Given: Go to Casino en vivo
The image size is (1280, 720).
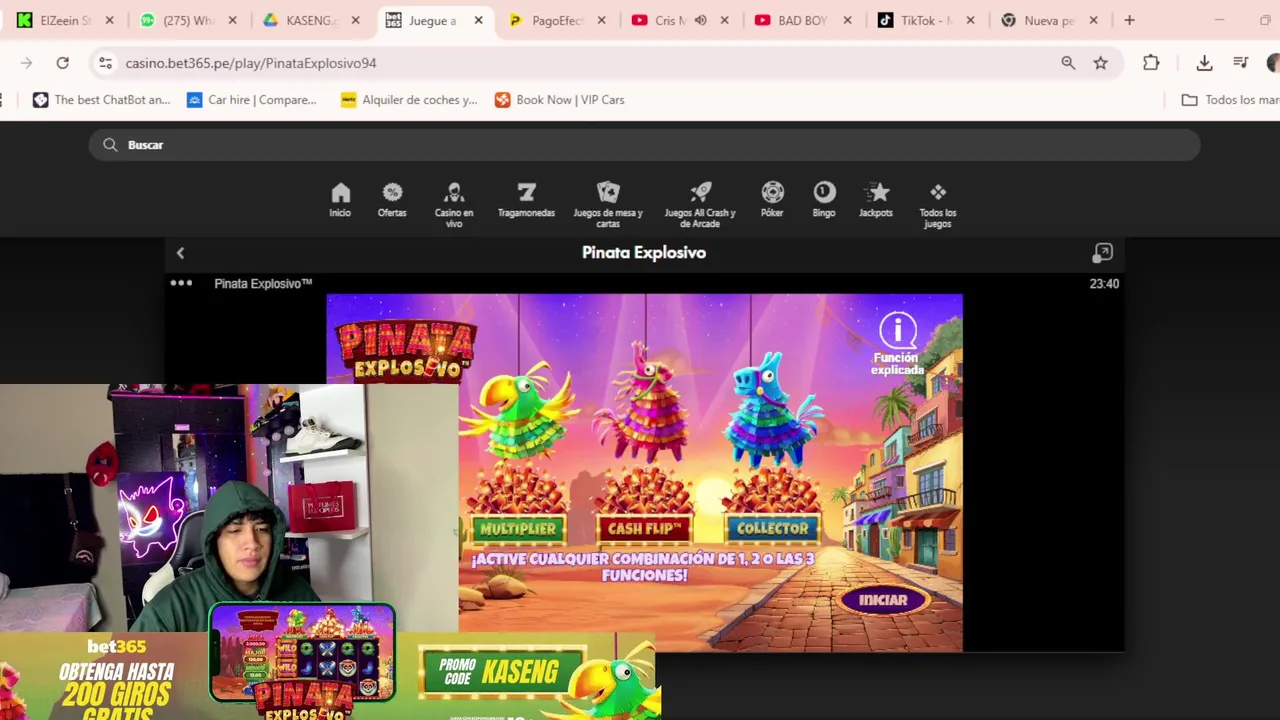Looking at the screenshot, I should point(454,205).
